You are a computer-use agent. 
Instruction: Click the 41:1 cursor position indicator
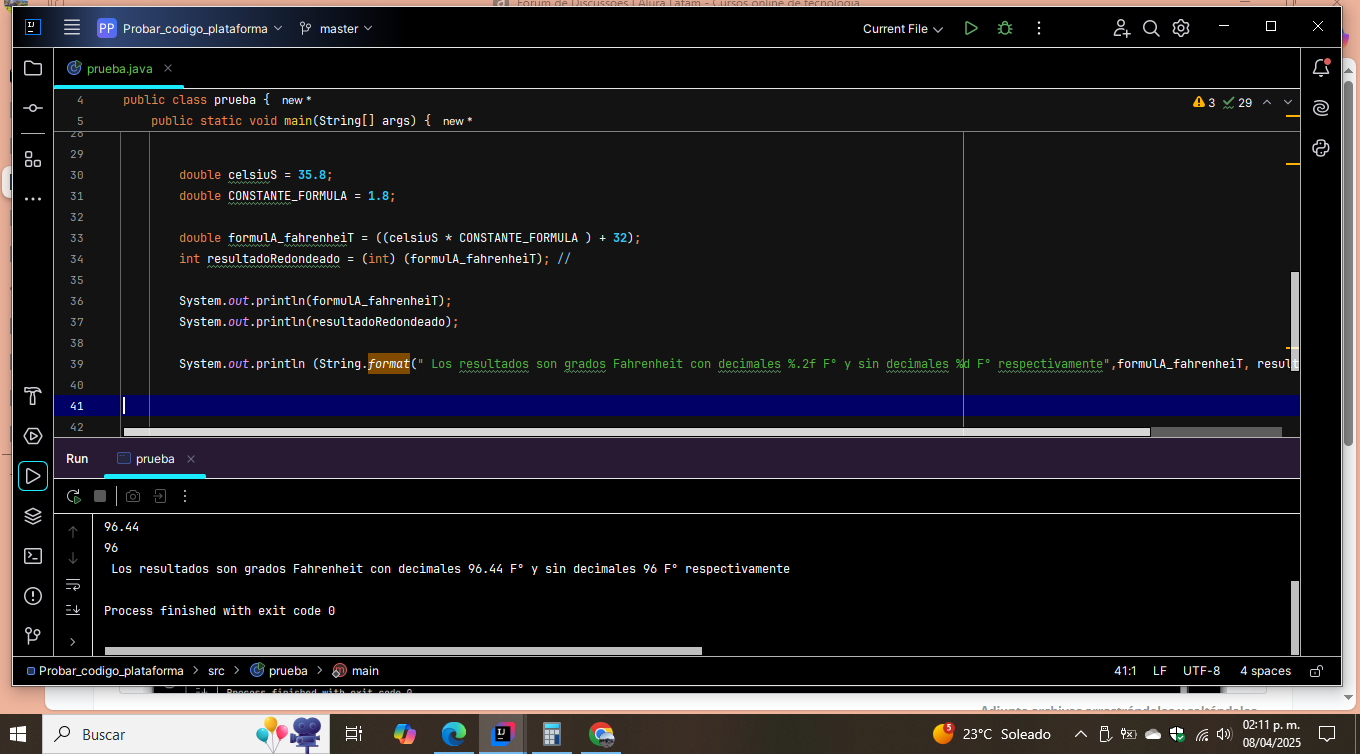[1125, 671]
